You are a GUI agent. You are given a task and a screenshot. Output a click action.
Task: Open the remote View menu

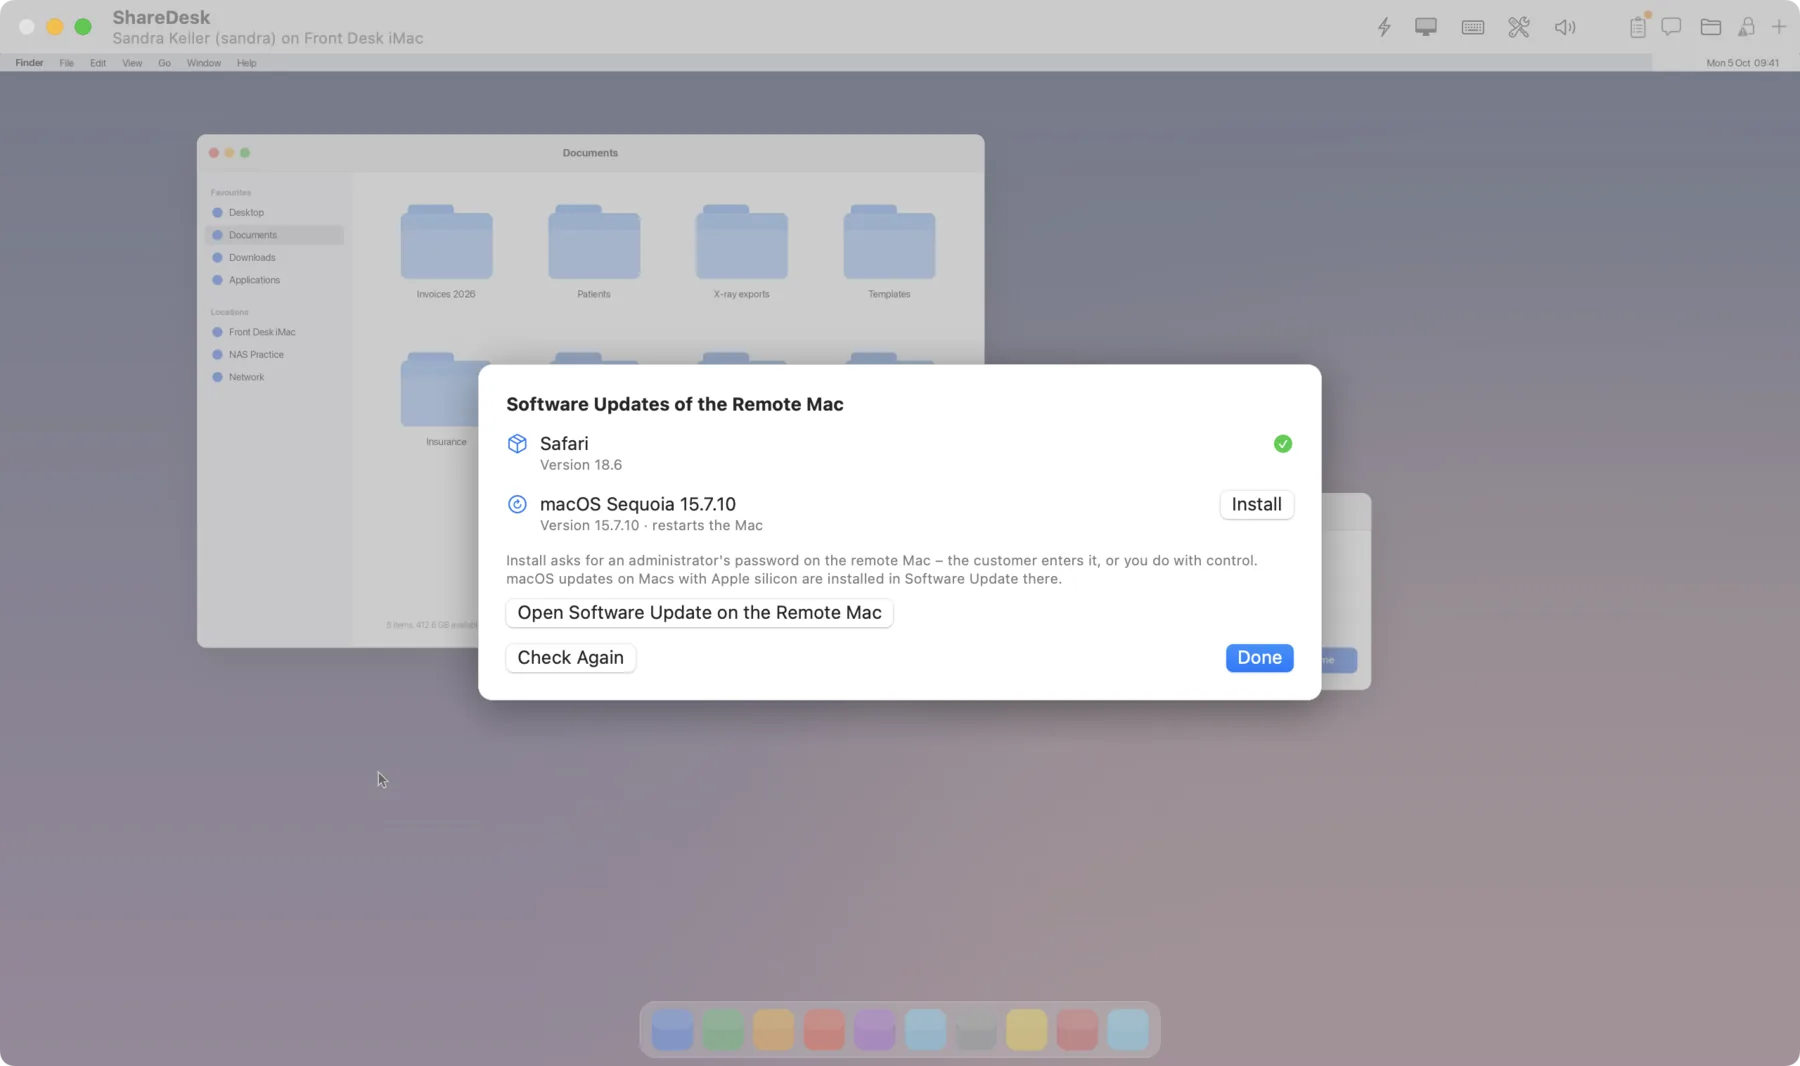[132, 63]
